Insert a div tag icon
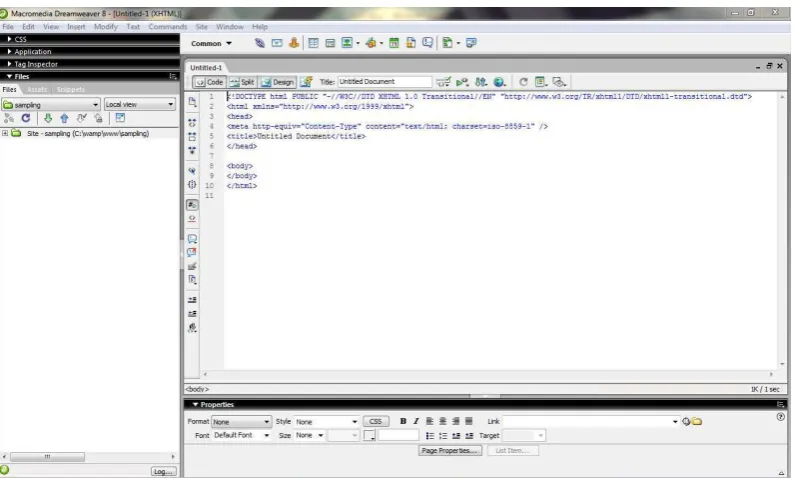The width and height of the screenshot is (795, 478). [x=330, y=43]
